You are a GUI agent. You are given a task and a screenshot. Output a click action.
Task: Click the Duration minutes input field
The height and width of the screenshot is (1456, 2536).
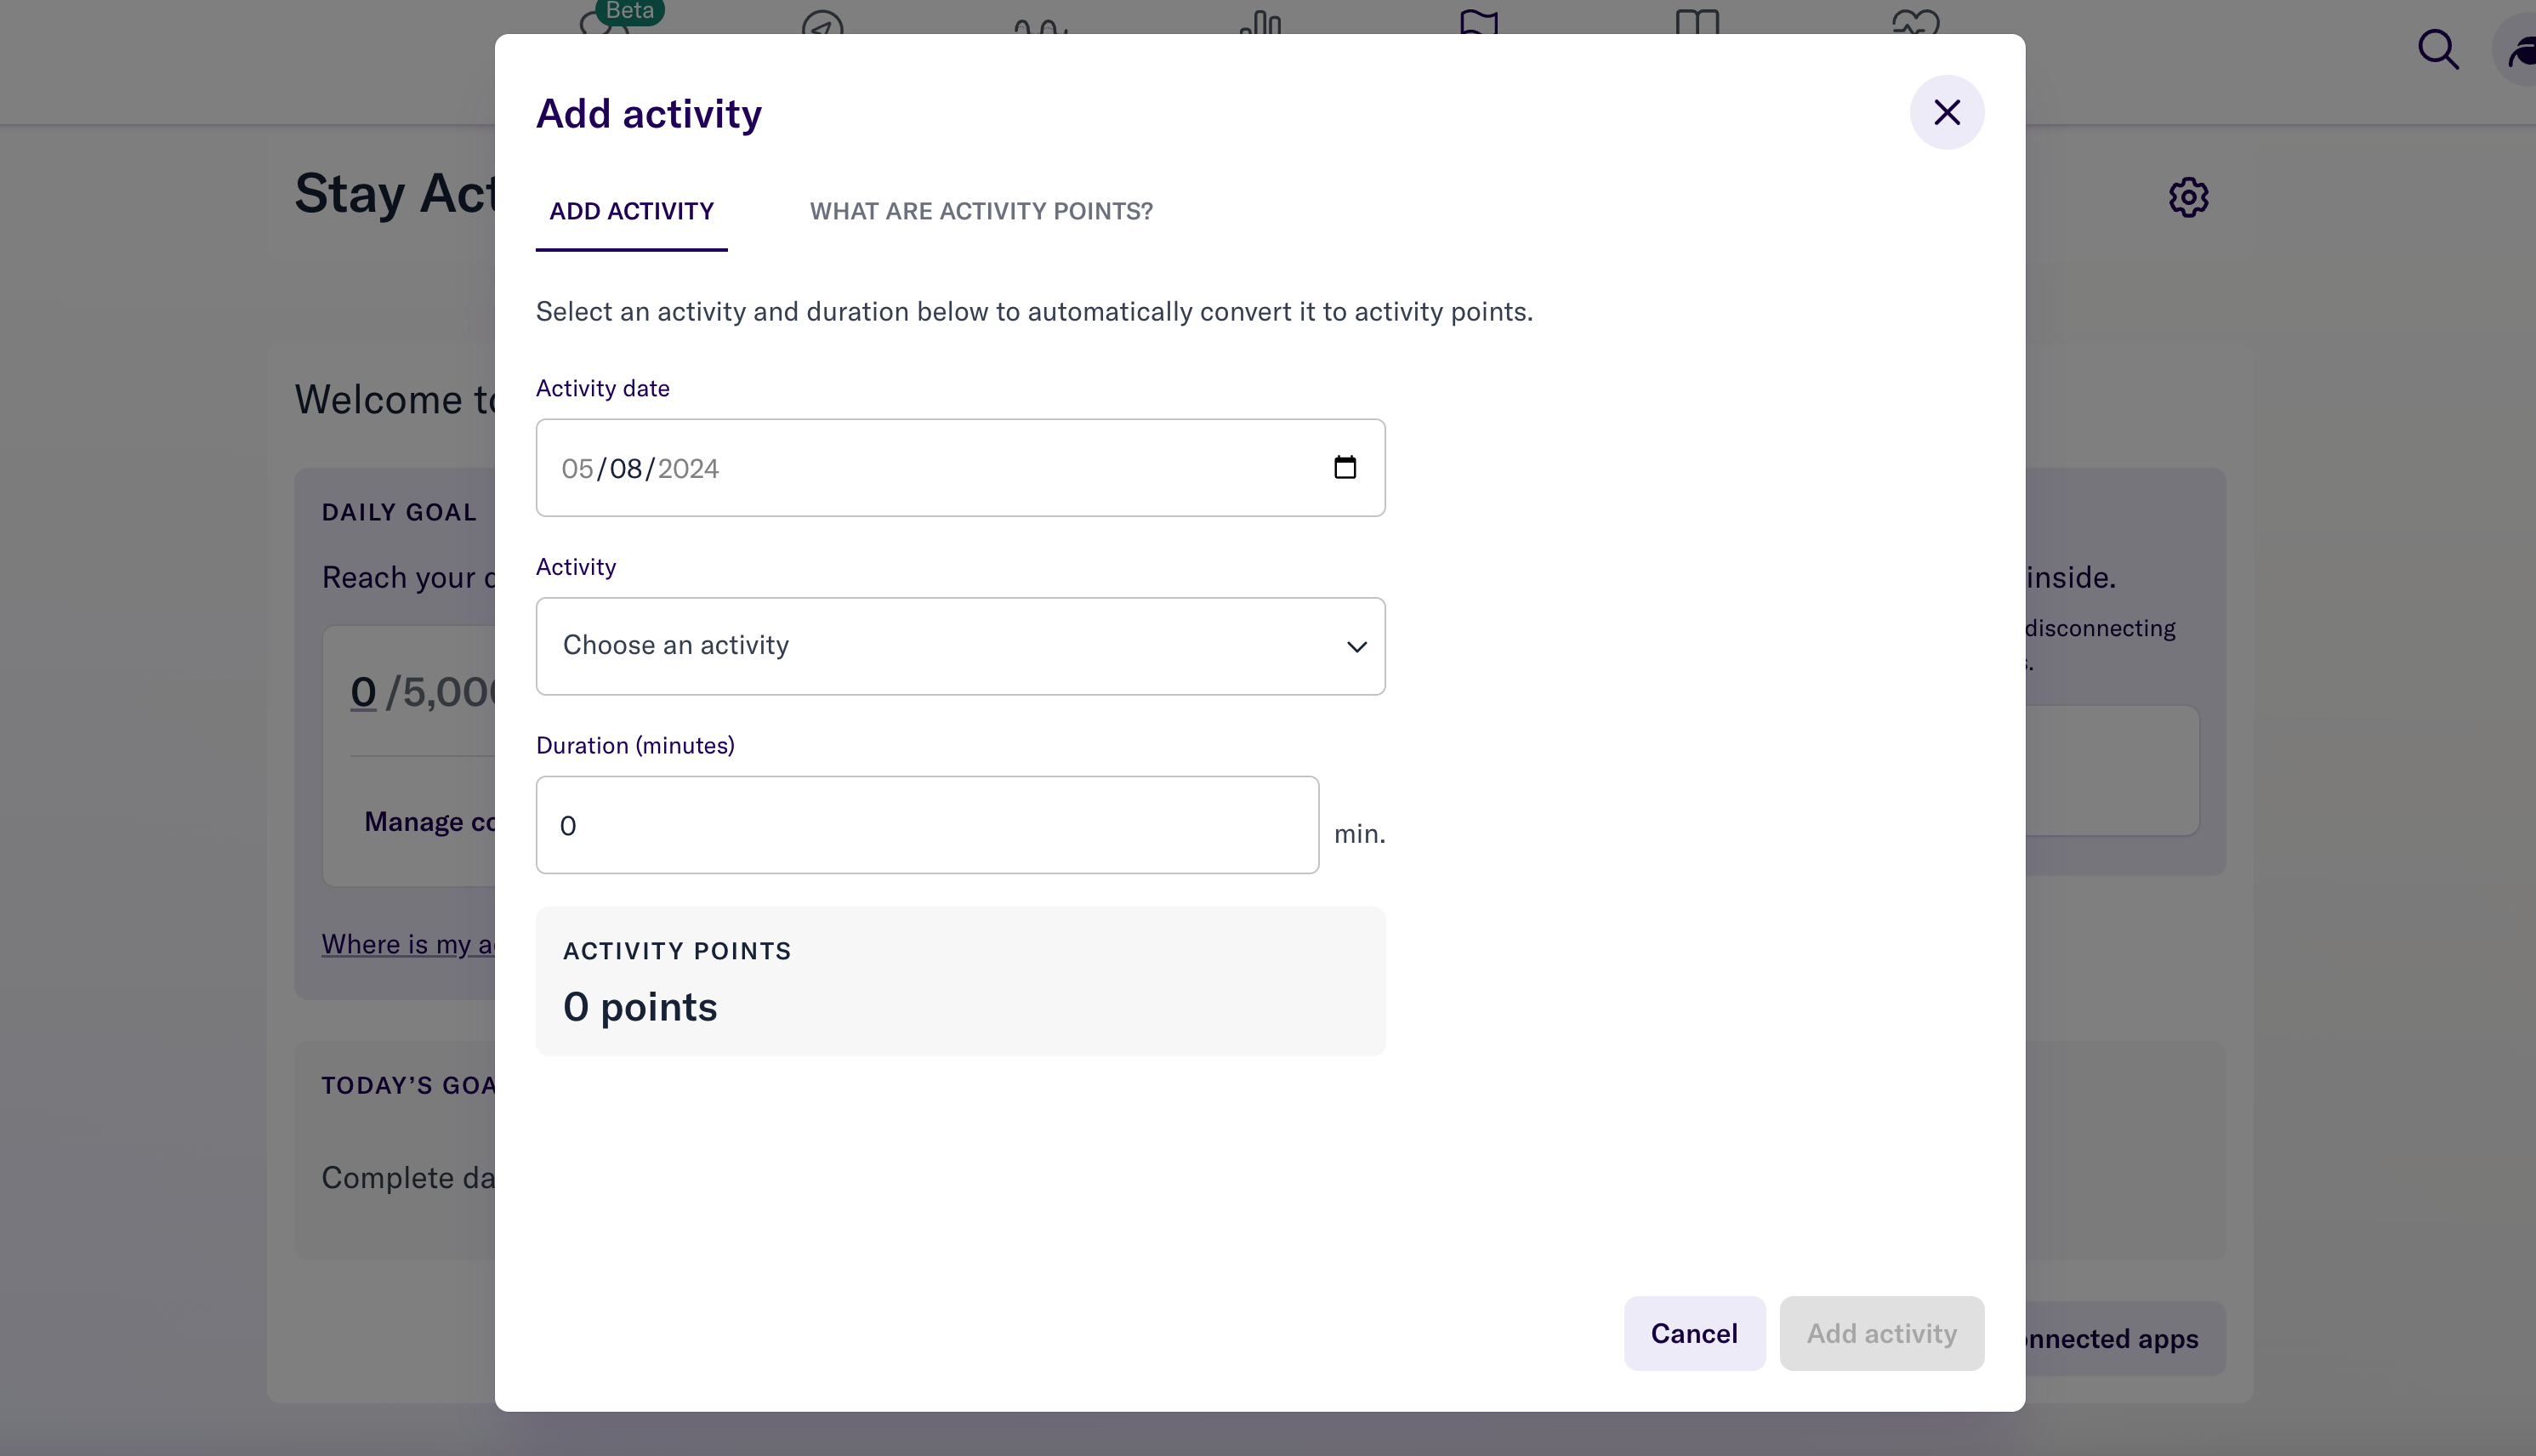tap(926, 824)
